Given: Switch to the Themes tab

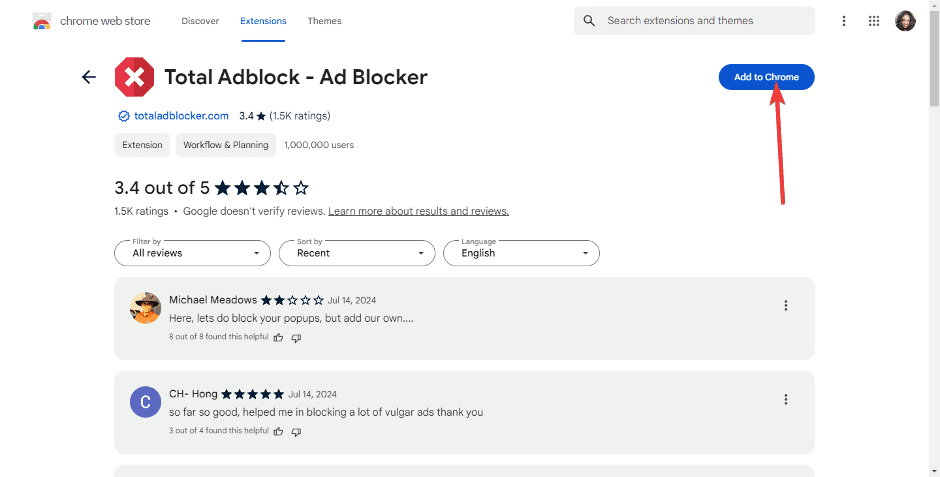Looking at the screenshot, I should click(x=324, y=21).
